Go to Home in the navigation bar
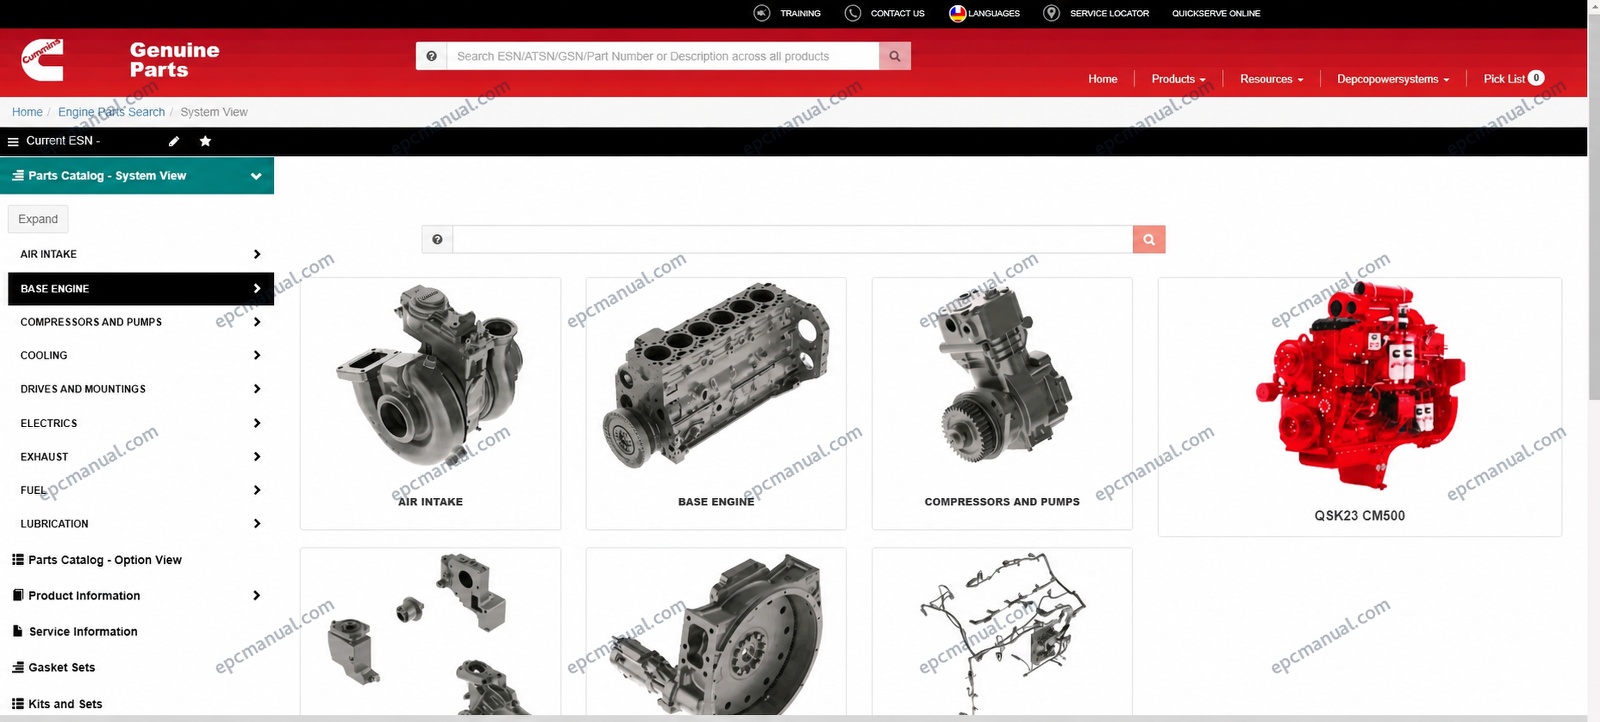This screenshot has height=722, width=1600. (1102, 79)
